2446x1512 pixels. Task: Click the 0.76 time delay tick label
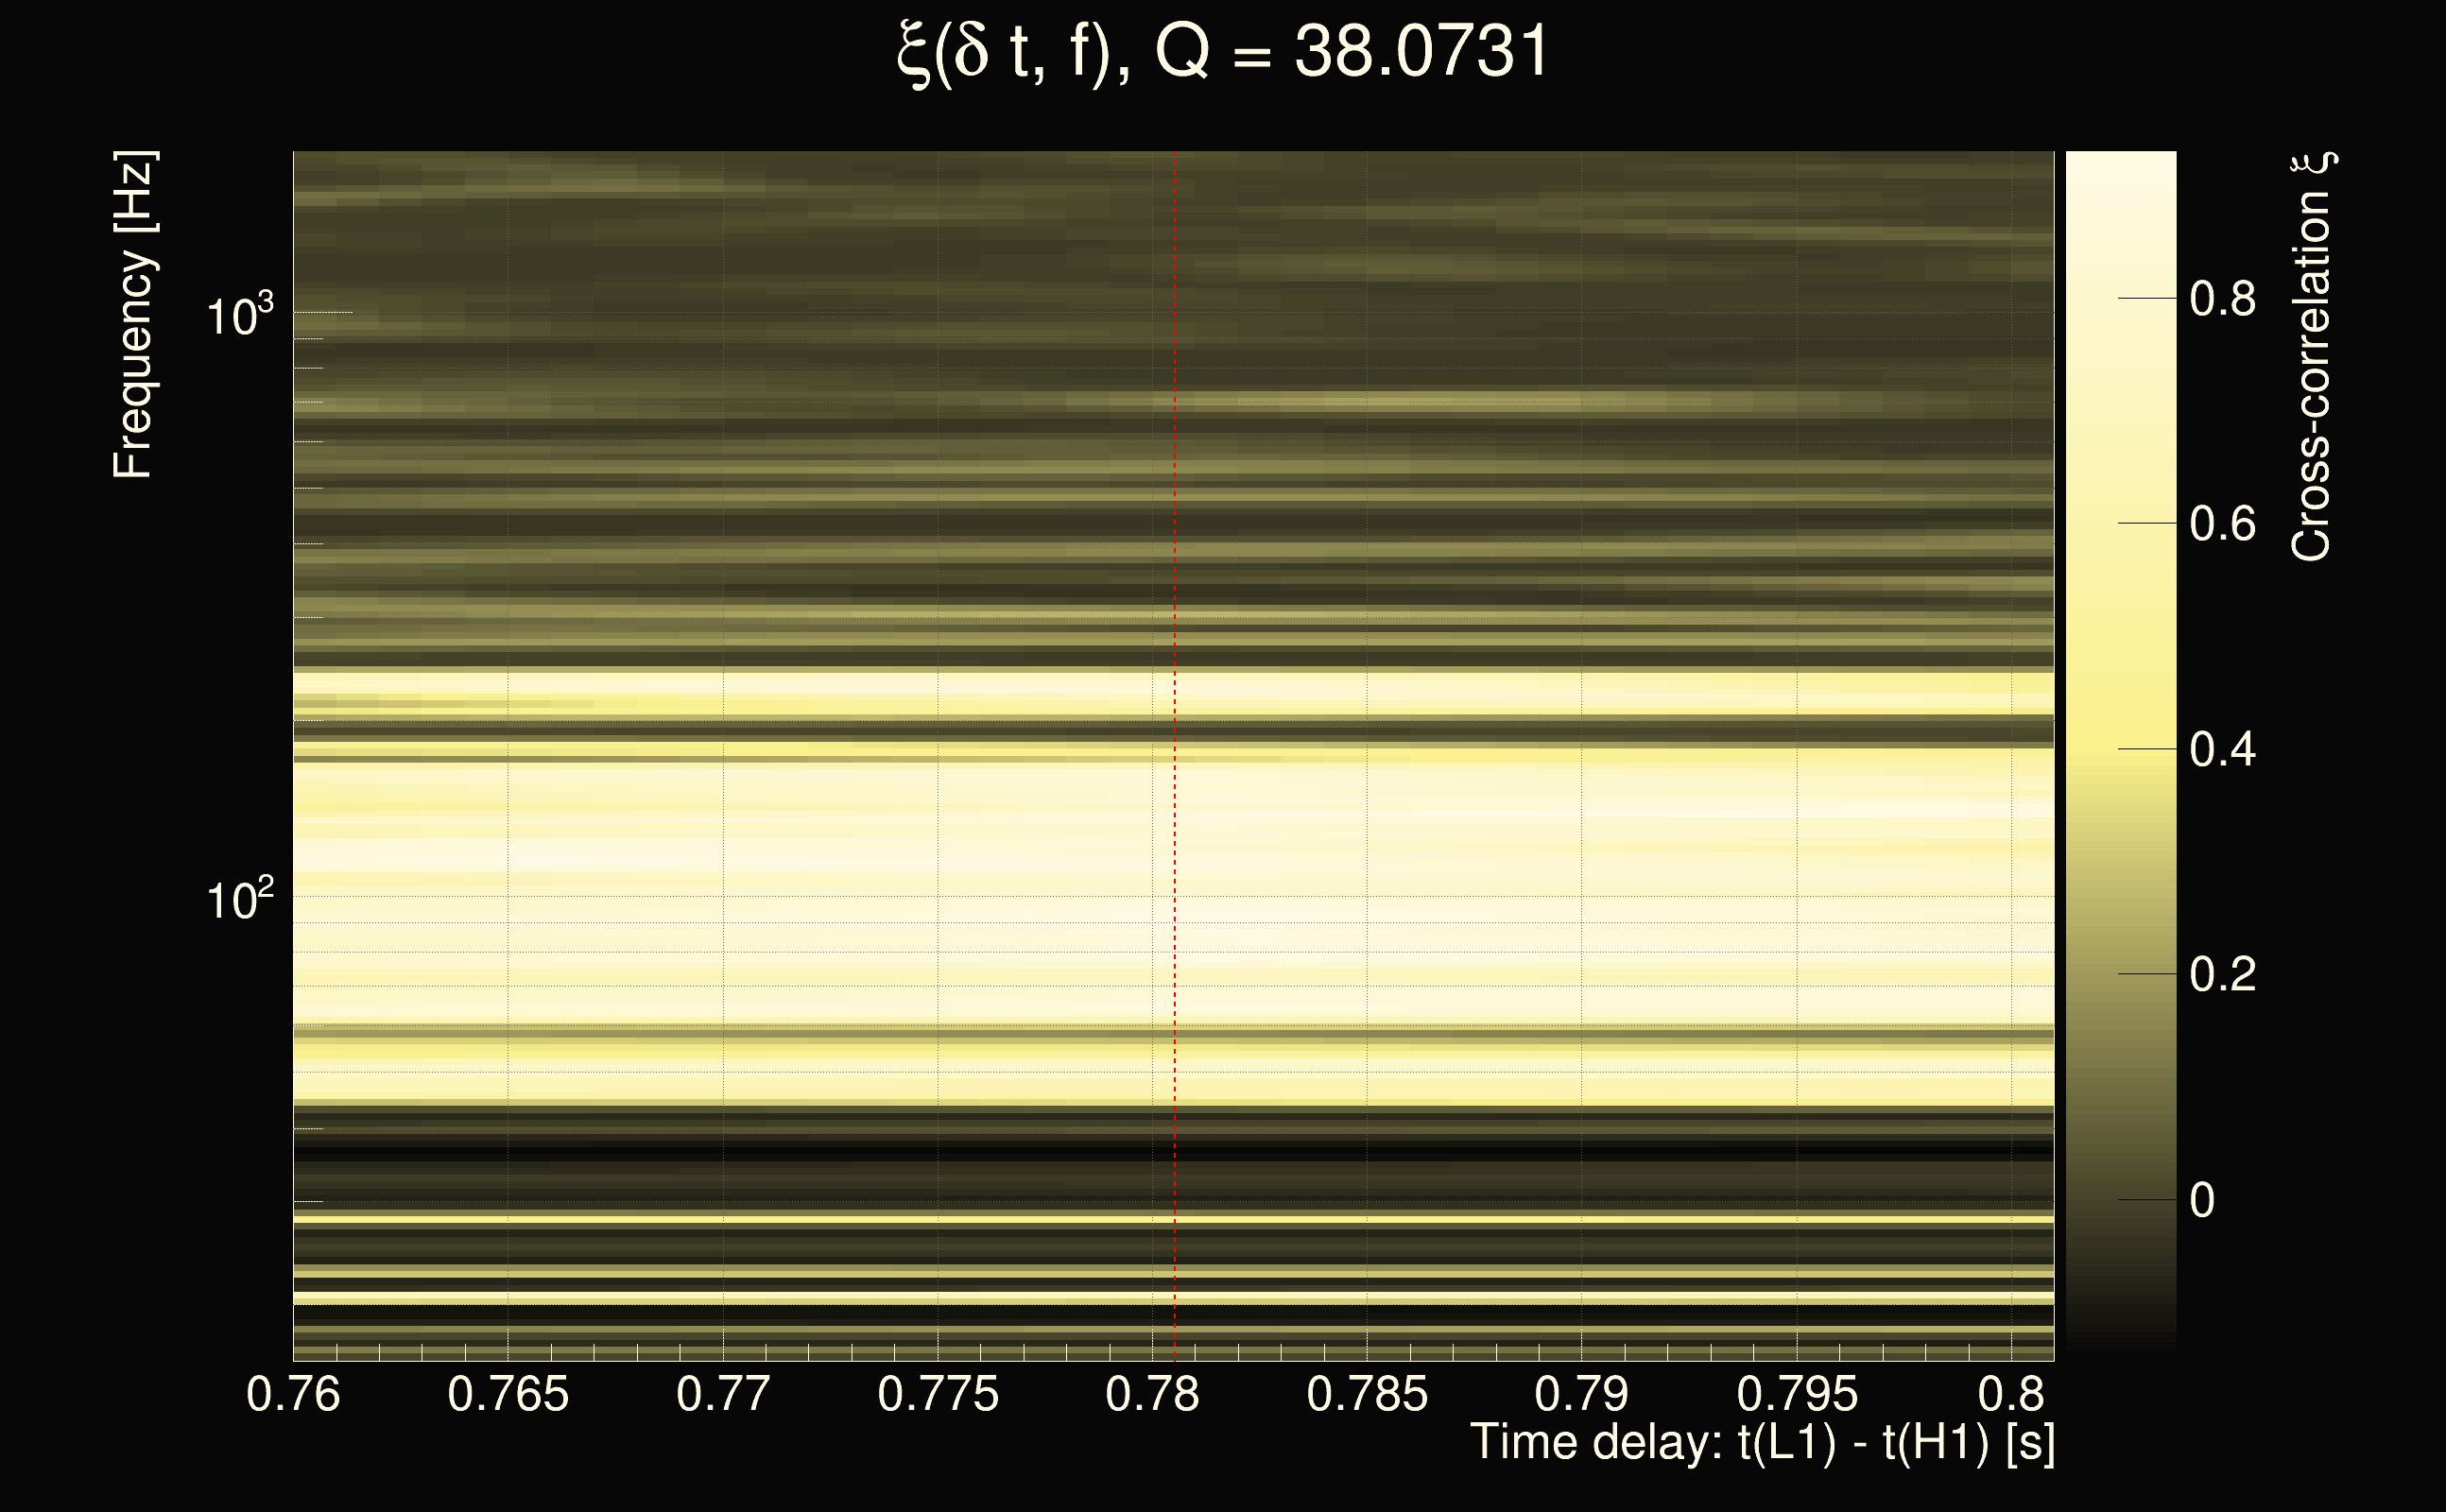tap(293, 1394)
